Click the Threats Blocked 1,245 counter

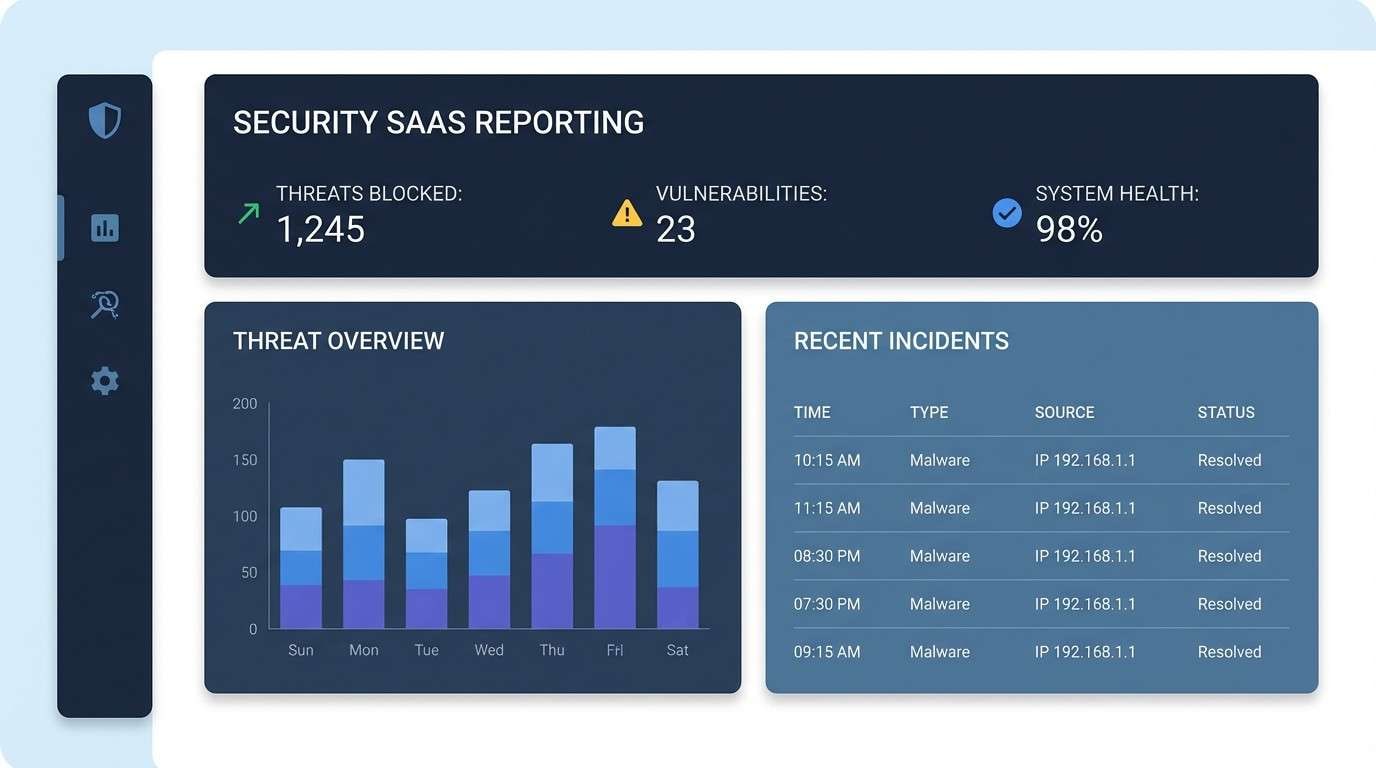coord(321,230)
